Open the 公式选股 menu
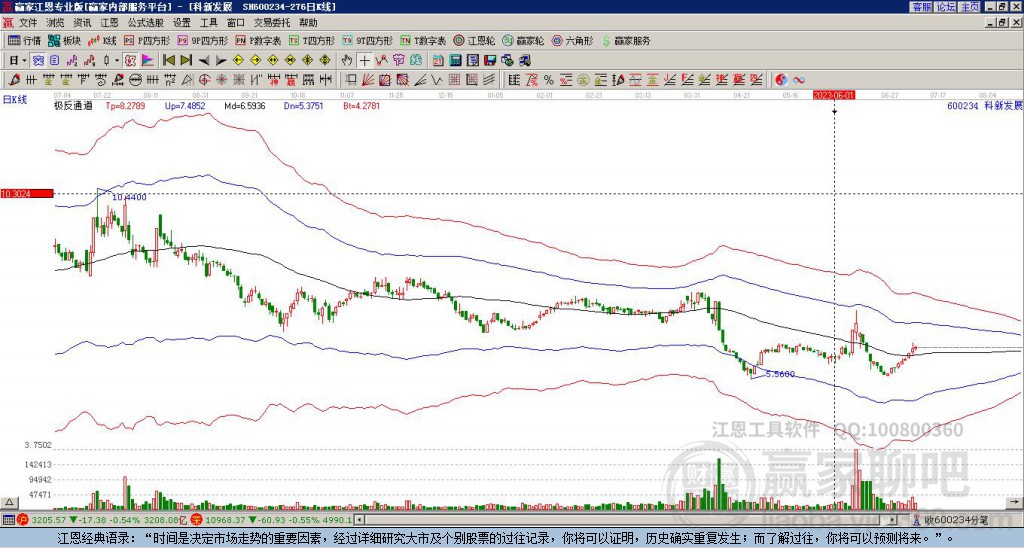 tap(146, 23)
